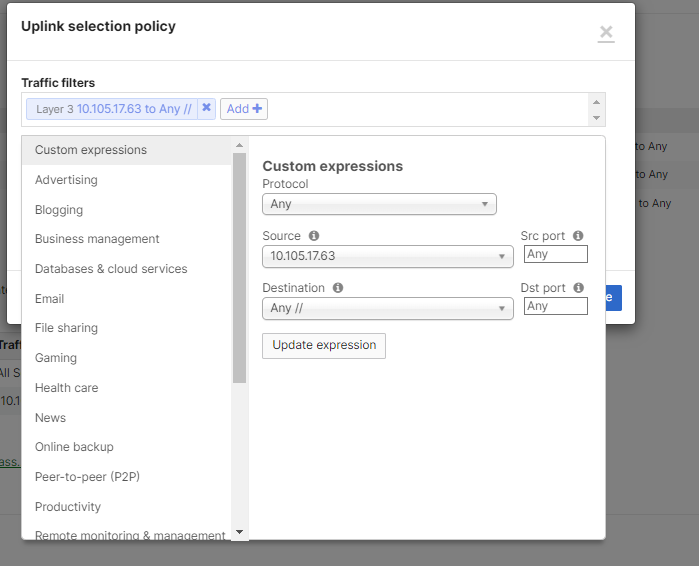Click the Dst port info icon

pyautogui.click(x=579, y=288)
